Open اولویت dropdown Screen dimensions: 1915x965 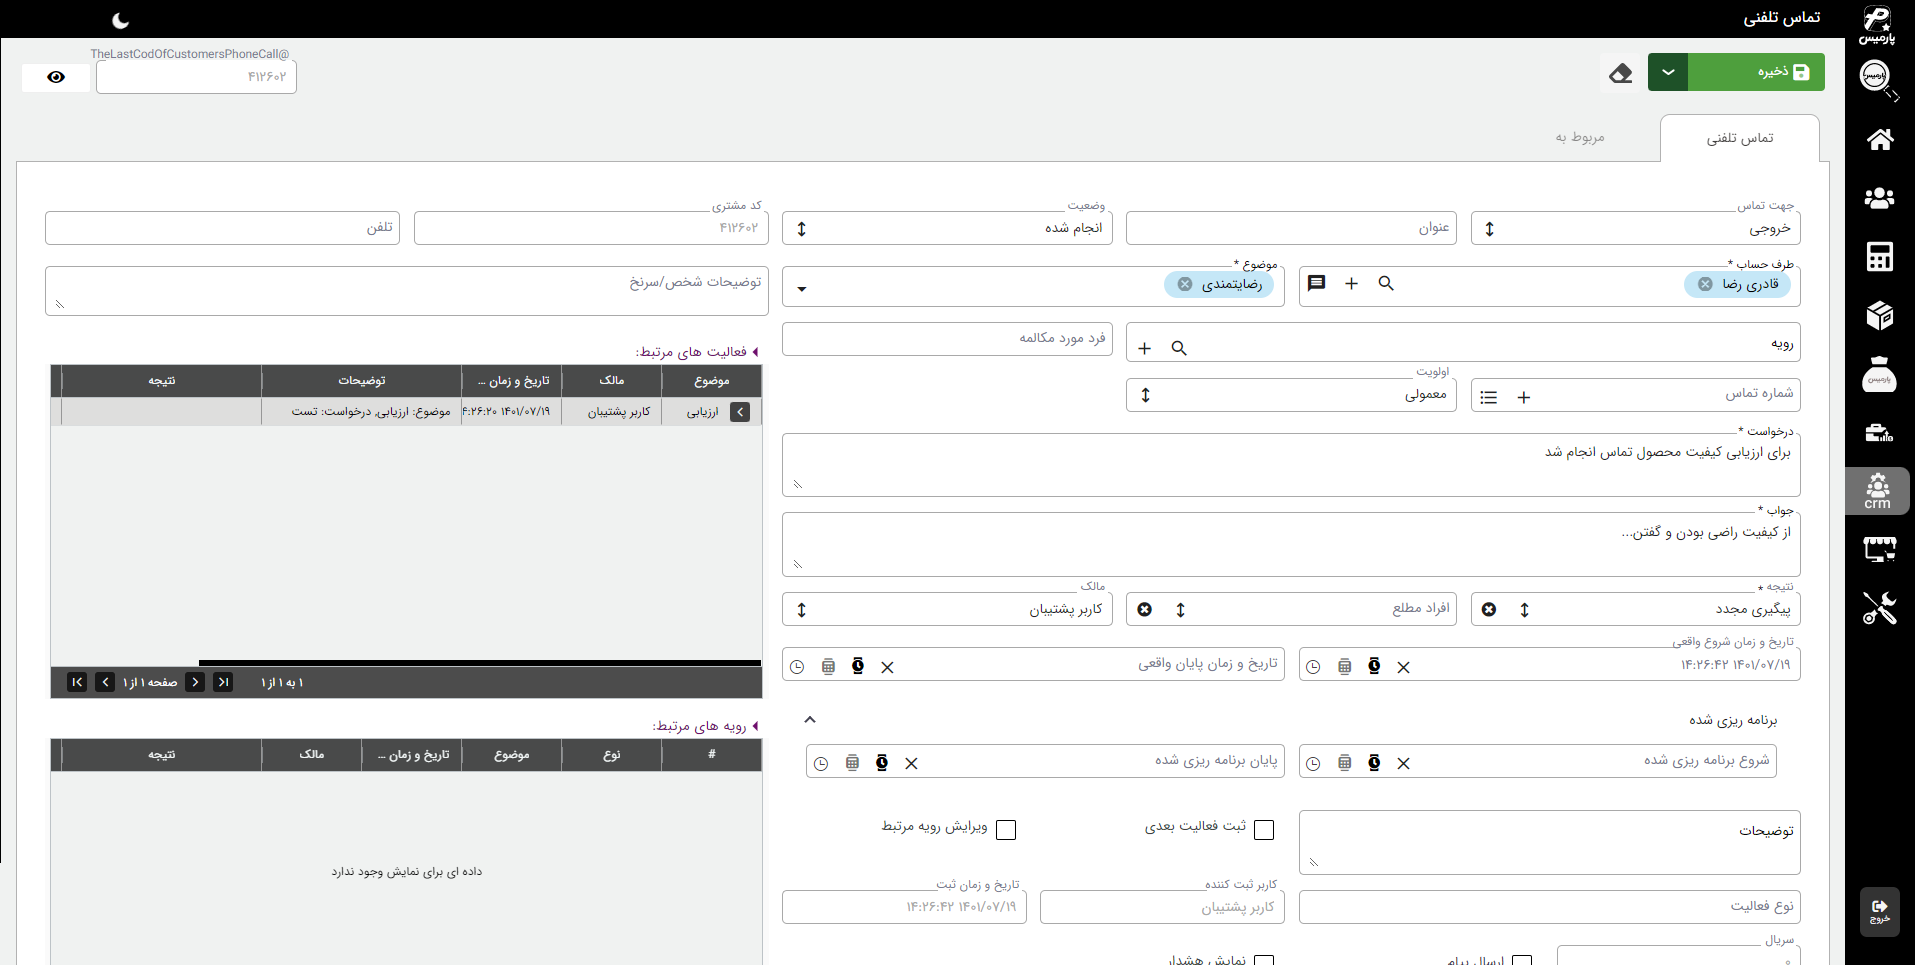(1146, 395)
